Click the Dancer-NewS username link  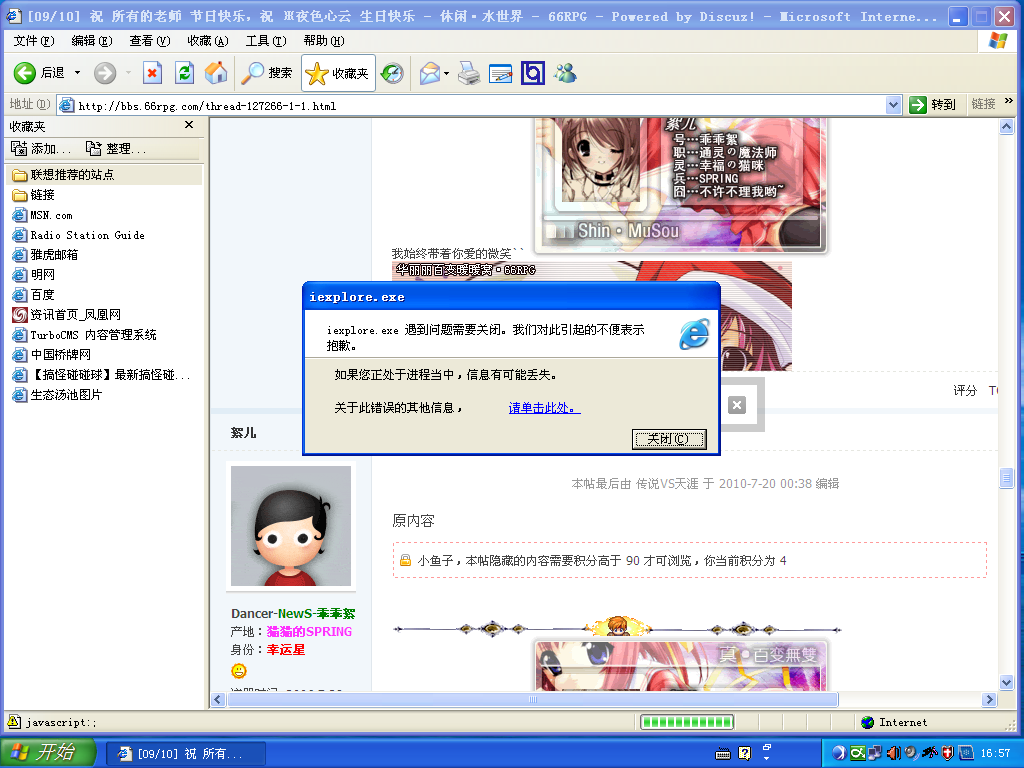tap(293, 613)
